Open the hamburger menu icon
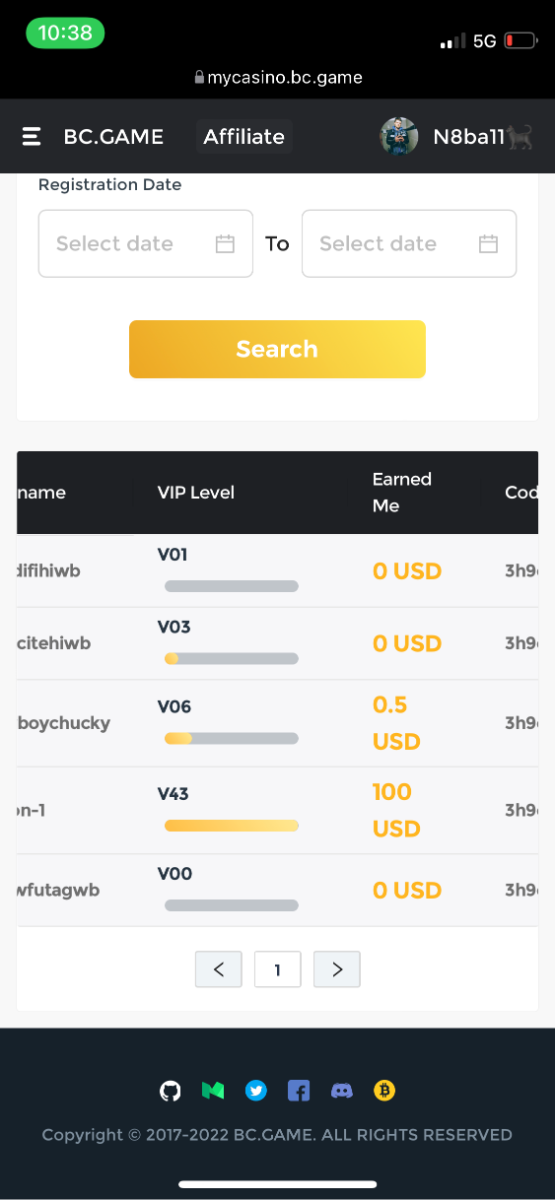 (x=32, y=137)
